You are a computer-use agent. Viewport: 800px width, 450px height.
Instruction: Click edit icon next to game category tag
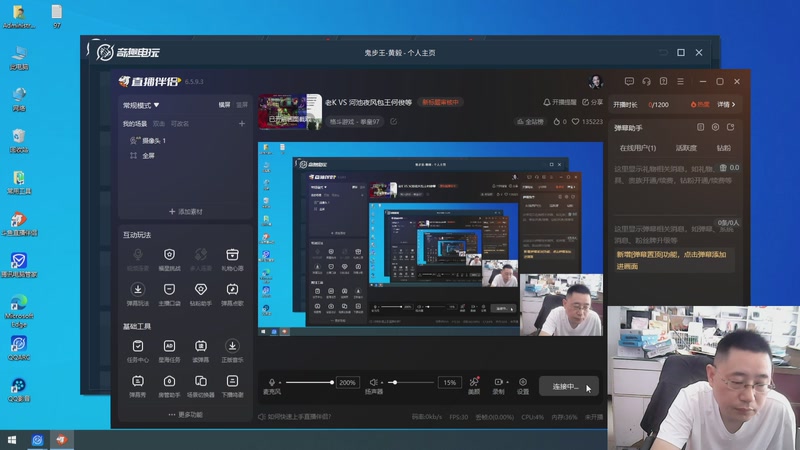(393, 121)
